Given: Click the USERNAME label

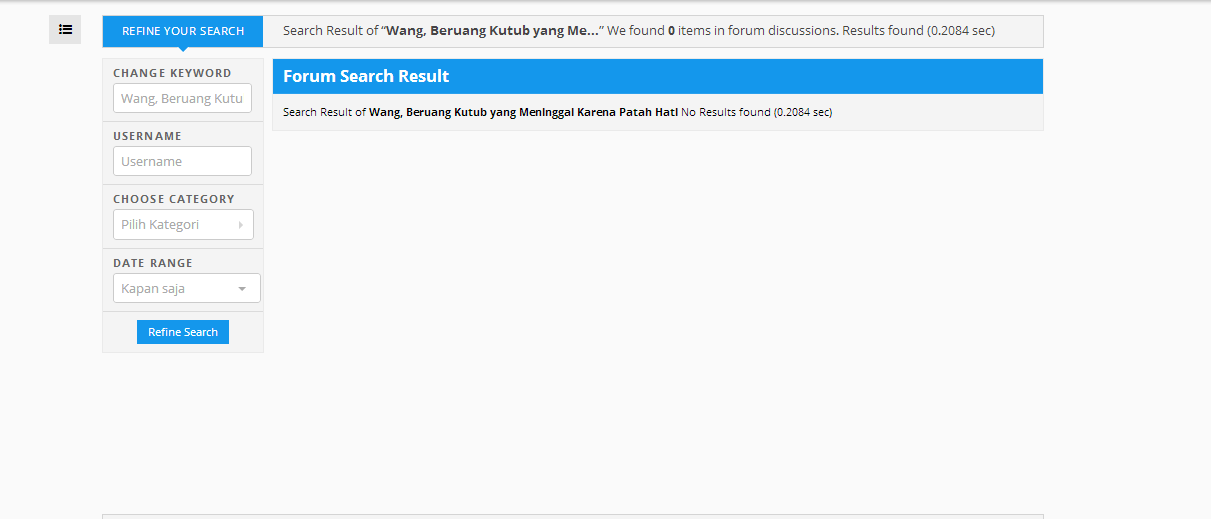Looking at the screenshot, I should (147, 136).
